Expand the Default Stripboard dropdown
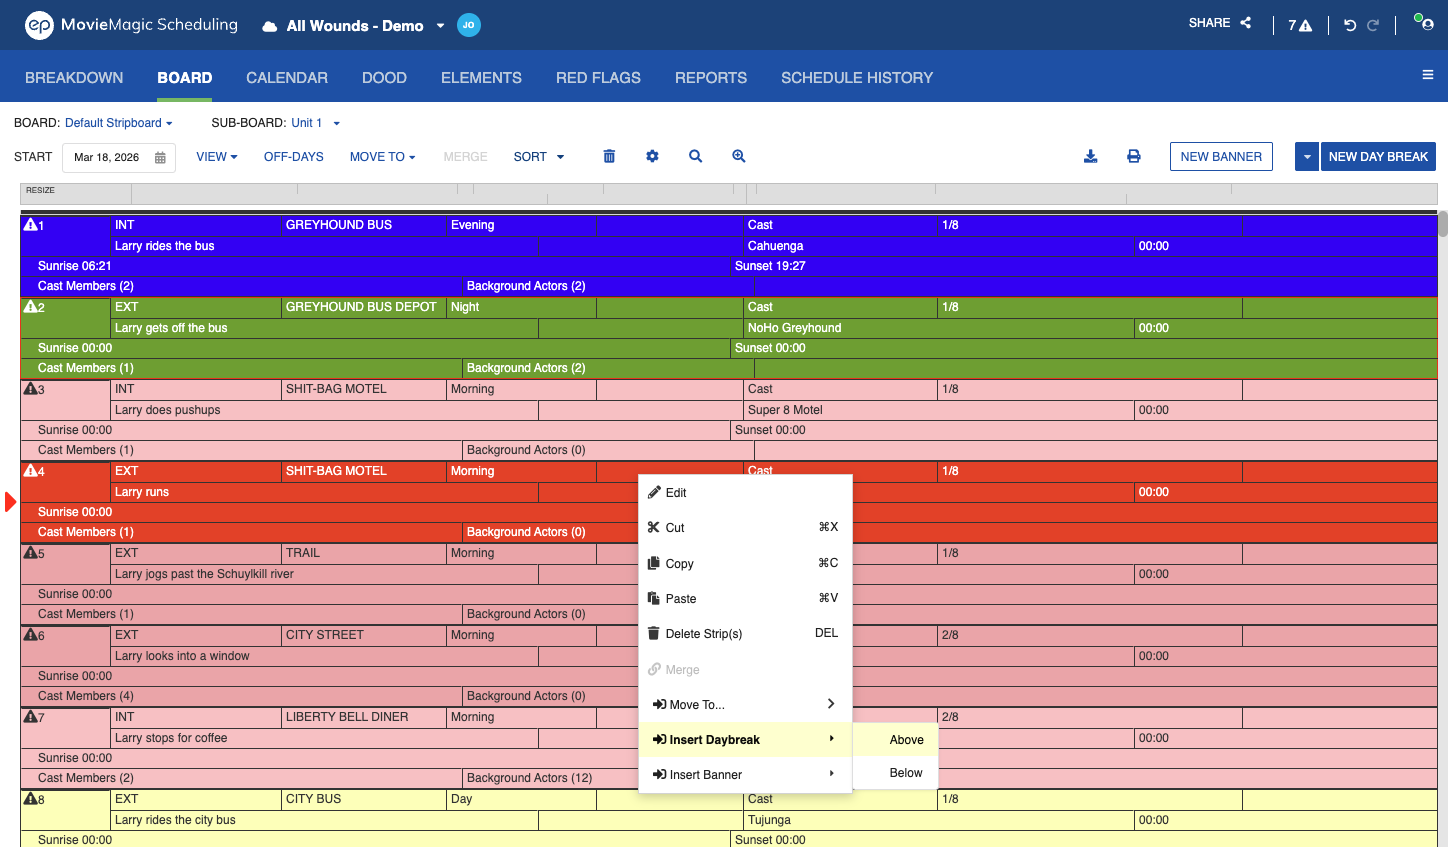The width and height of the screenshot is (1448, 847). pos(119,123)
